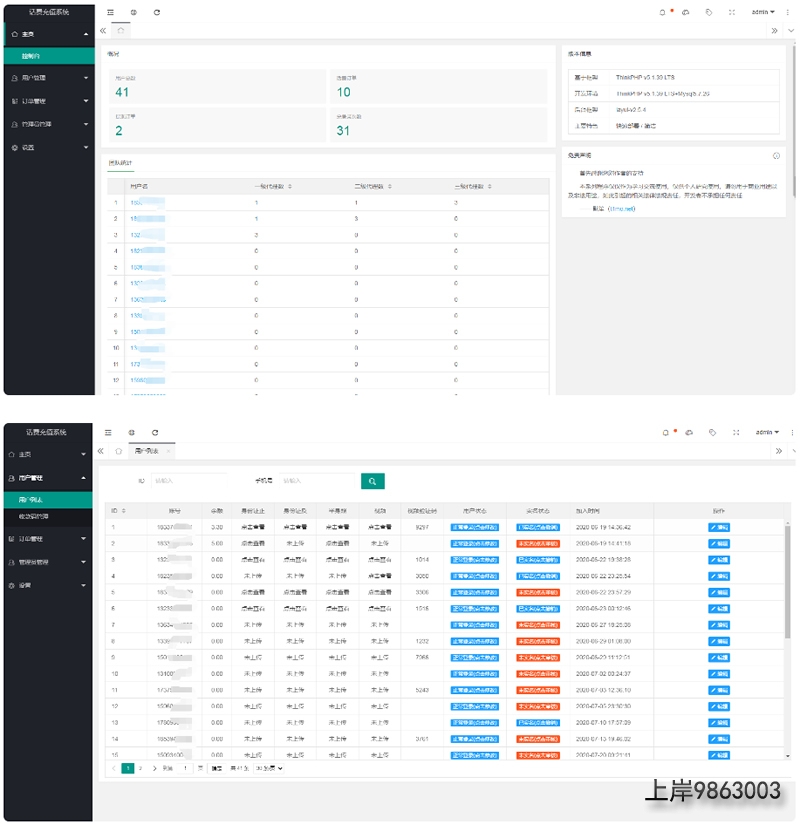Image resolution: width=800 pixels, height=824 pixels.
Task: Click the green search magnifier button
Action: [x=372, y=481]
